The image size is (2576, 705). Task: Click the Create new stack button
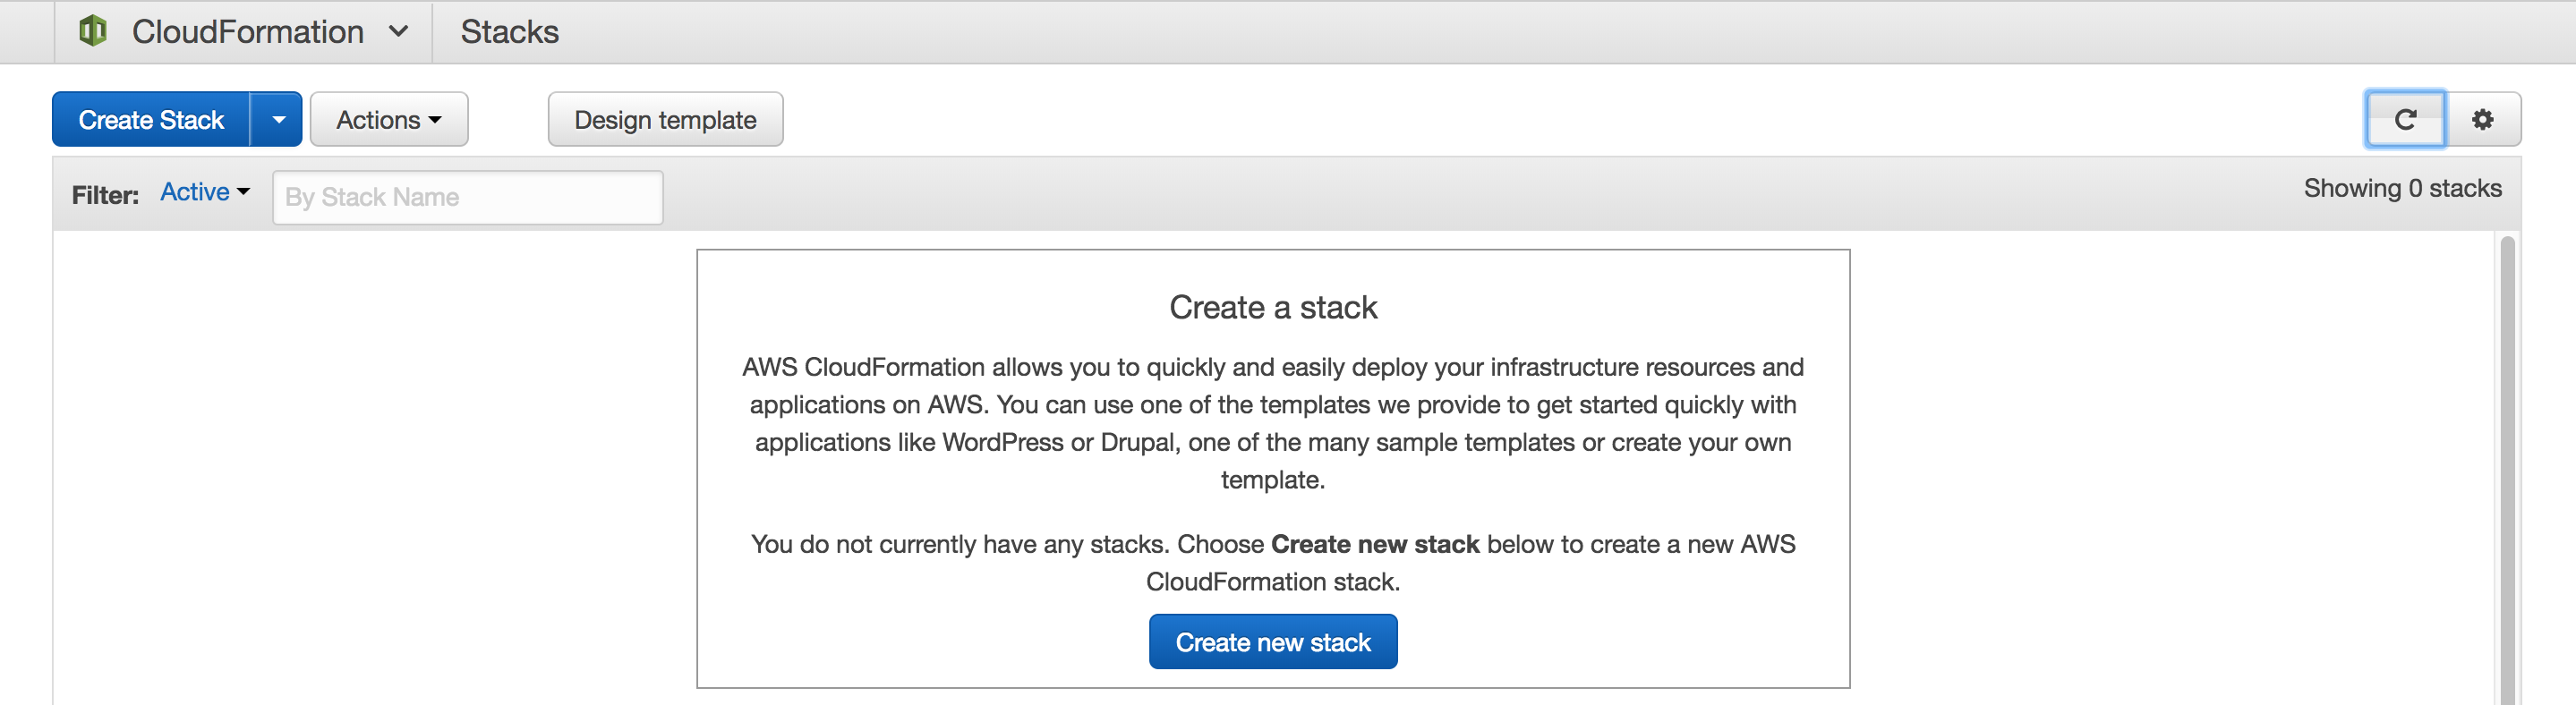(x=1272, y=642)
